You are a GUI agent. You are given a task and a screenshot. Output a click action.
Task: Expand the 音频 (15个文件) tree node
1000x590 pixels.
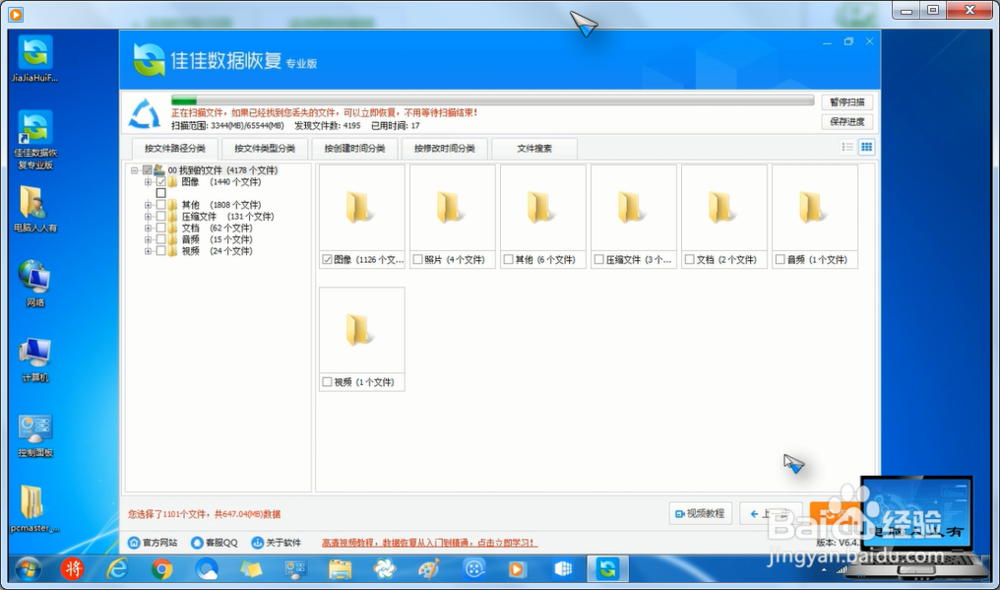pyautogui.click(x=147, y=239)
